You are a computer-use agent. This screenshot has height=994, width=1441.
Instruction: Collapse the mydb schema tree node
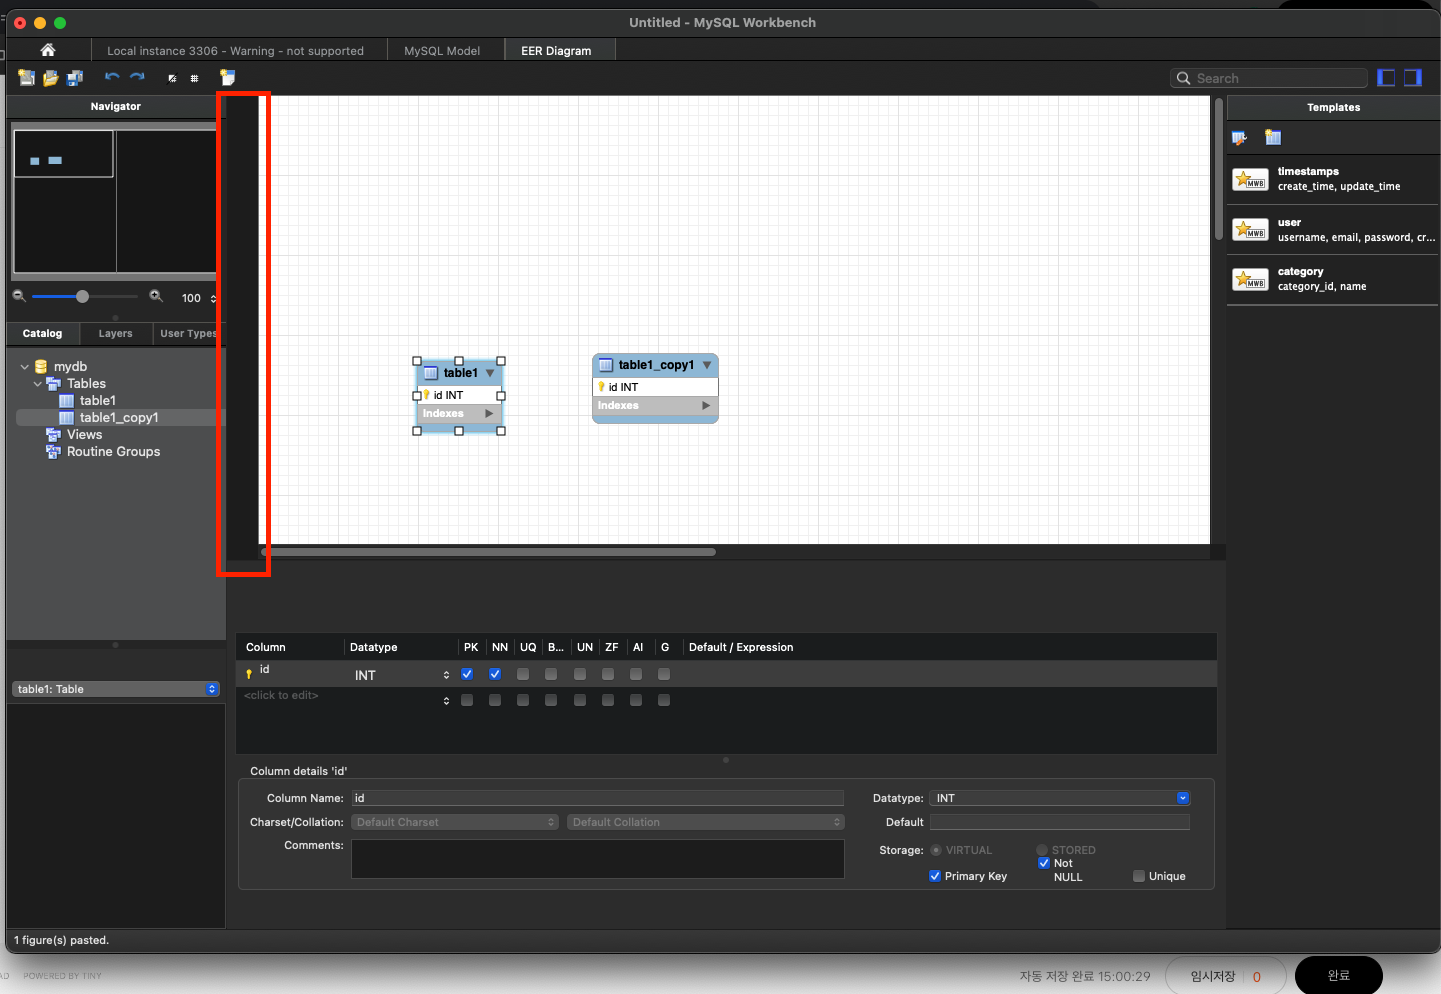[x=25, y=367]
